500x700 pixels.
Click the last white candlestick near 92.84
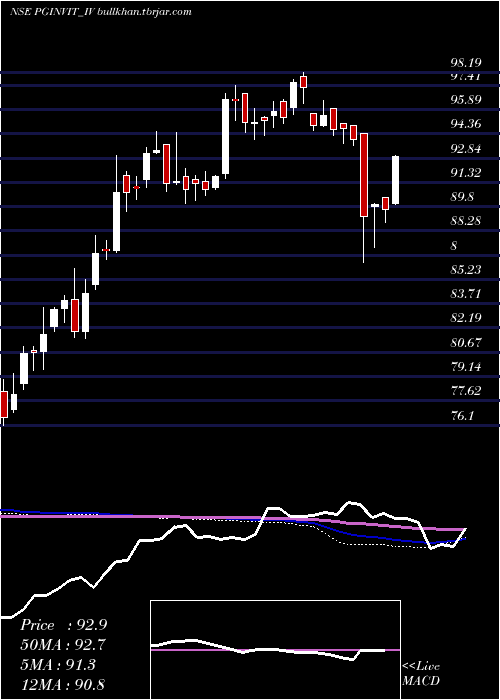395,180
